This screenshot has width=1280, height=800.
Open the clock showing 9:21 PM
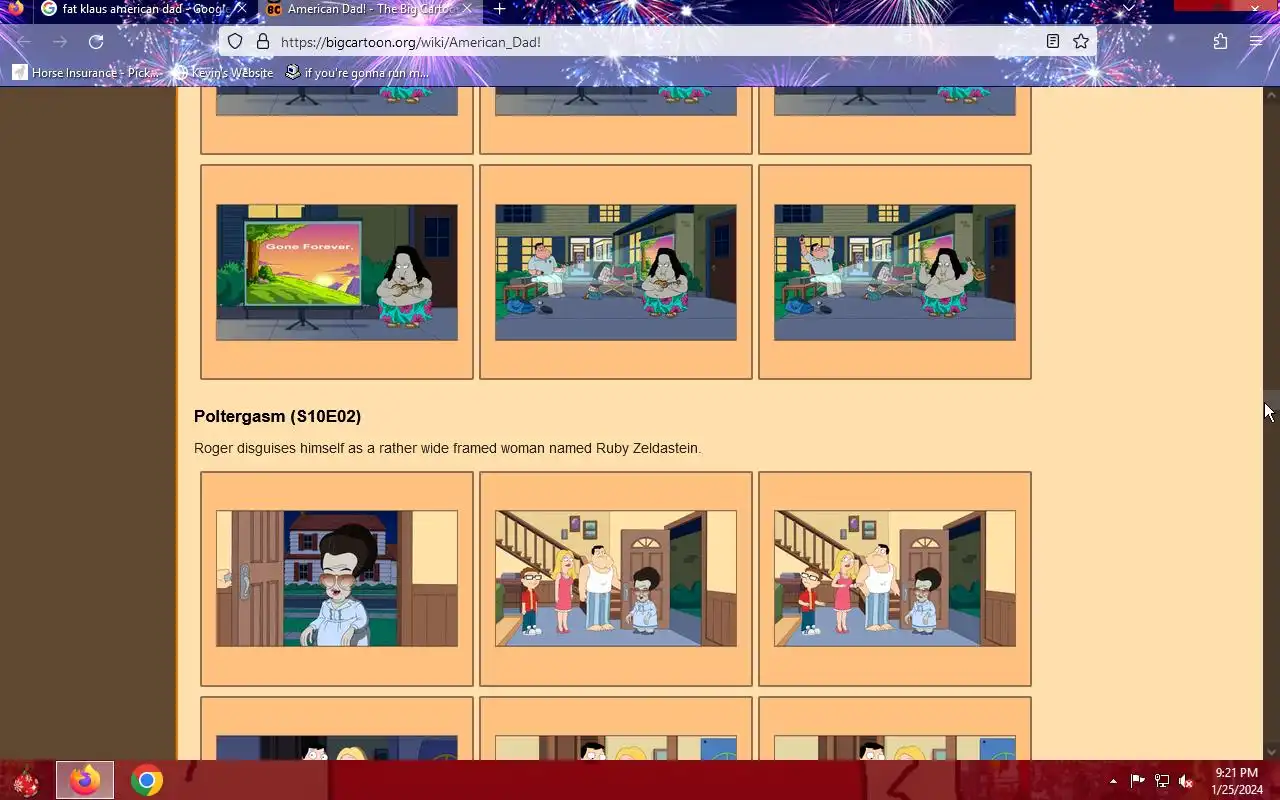(1236, 781)
